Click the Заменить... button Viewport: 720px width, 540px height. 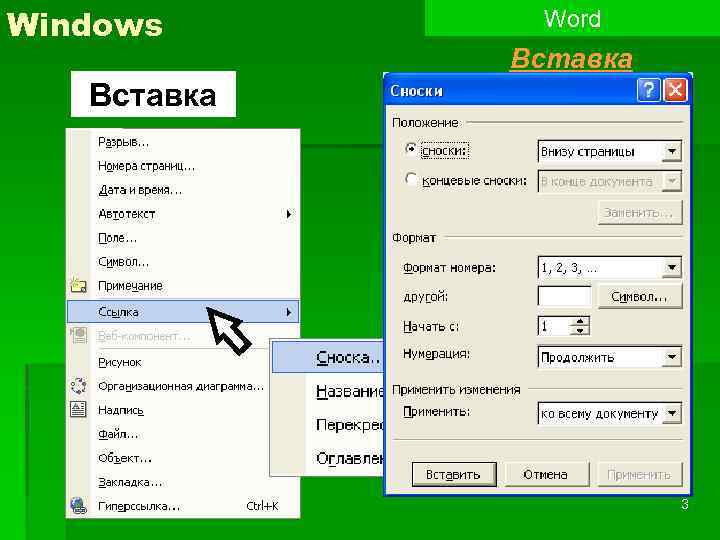pos(640,213)
